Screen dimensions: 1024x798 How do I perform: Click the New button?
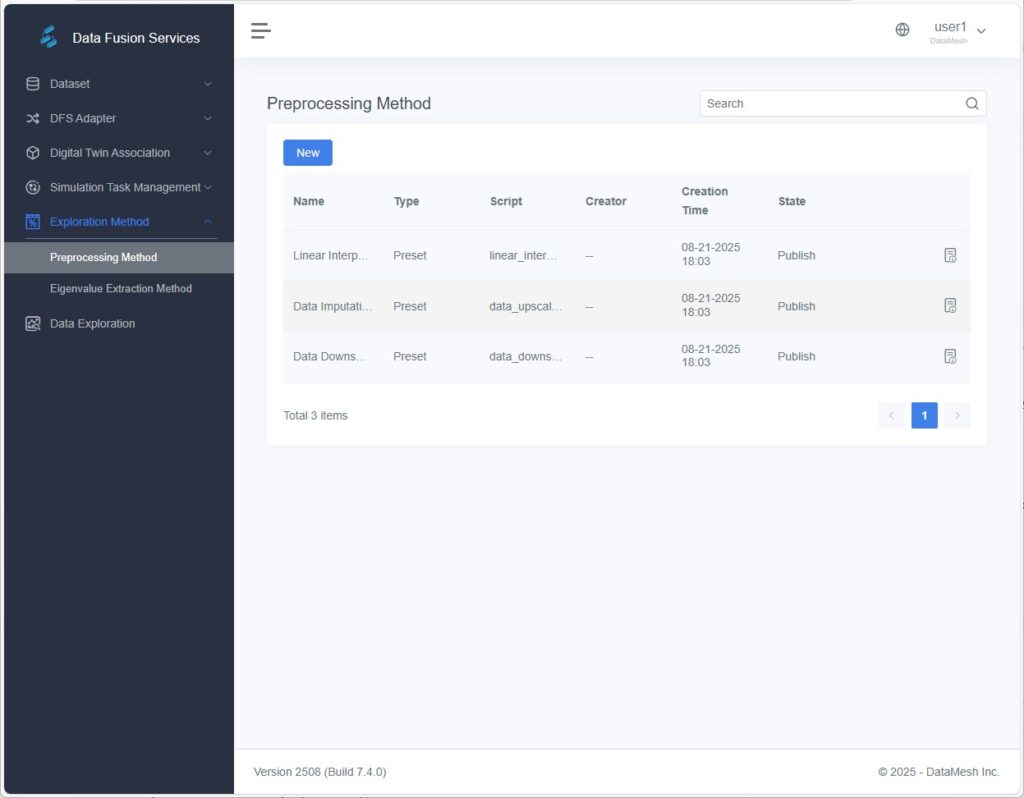pyautogui.click(x=307, y=152)
